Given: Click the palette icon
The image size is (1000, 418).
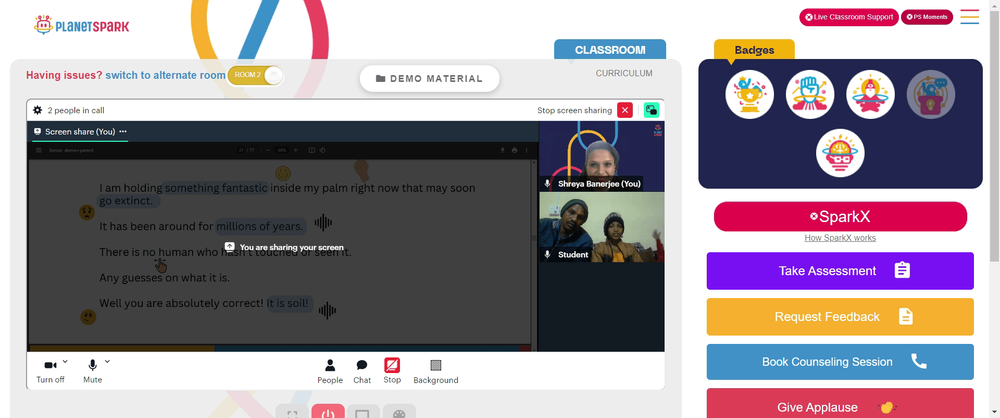Looking at the screenshot, I should [x=399, y=412].
